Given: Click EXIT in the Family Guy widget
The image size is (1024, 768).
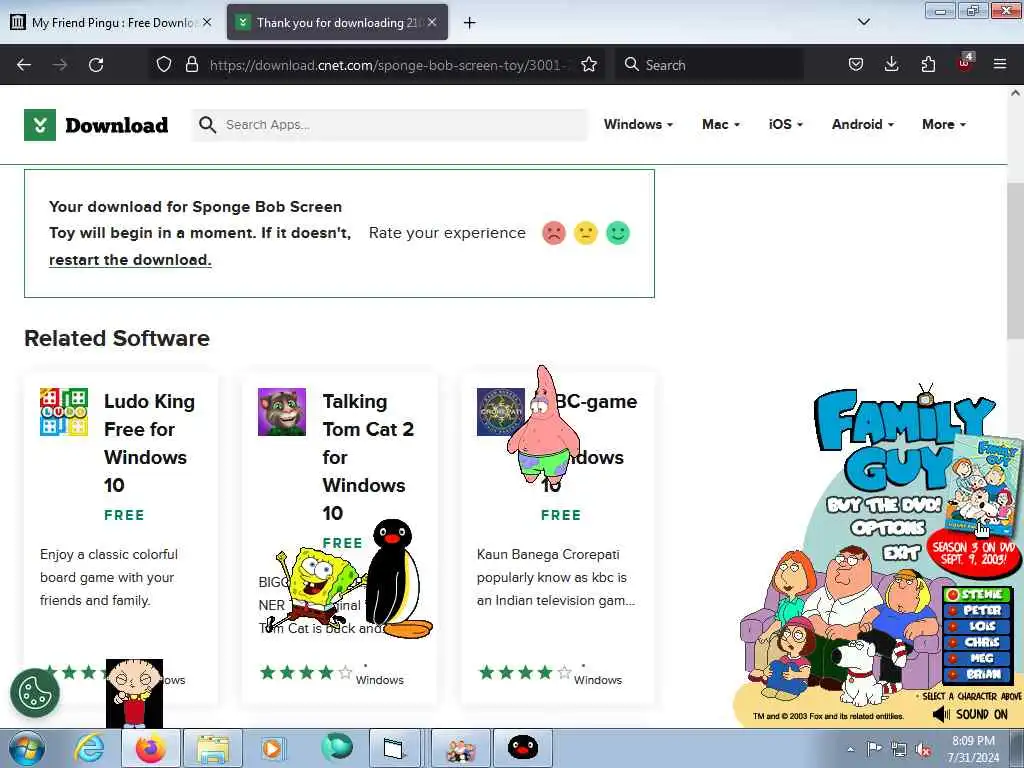Looking at the screenshot, I should point(901,553).
